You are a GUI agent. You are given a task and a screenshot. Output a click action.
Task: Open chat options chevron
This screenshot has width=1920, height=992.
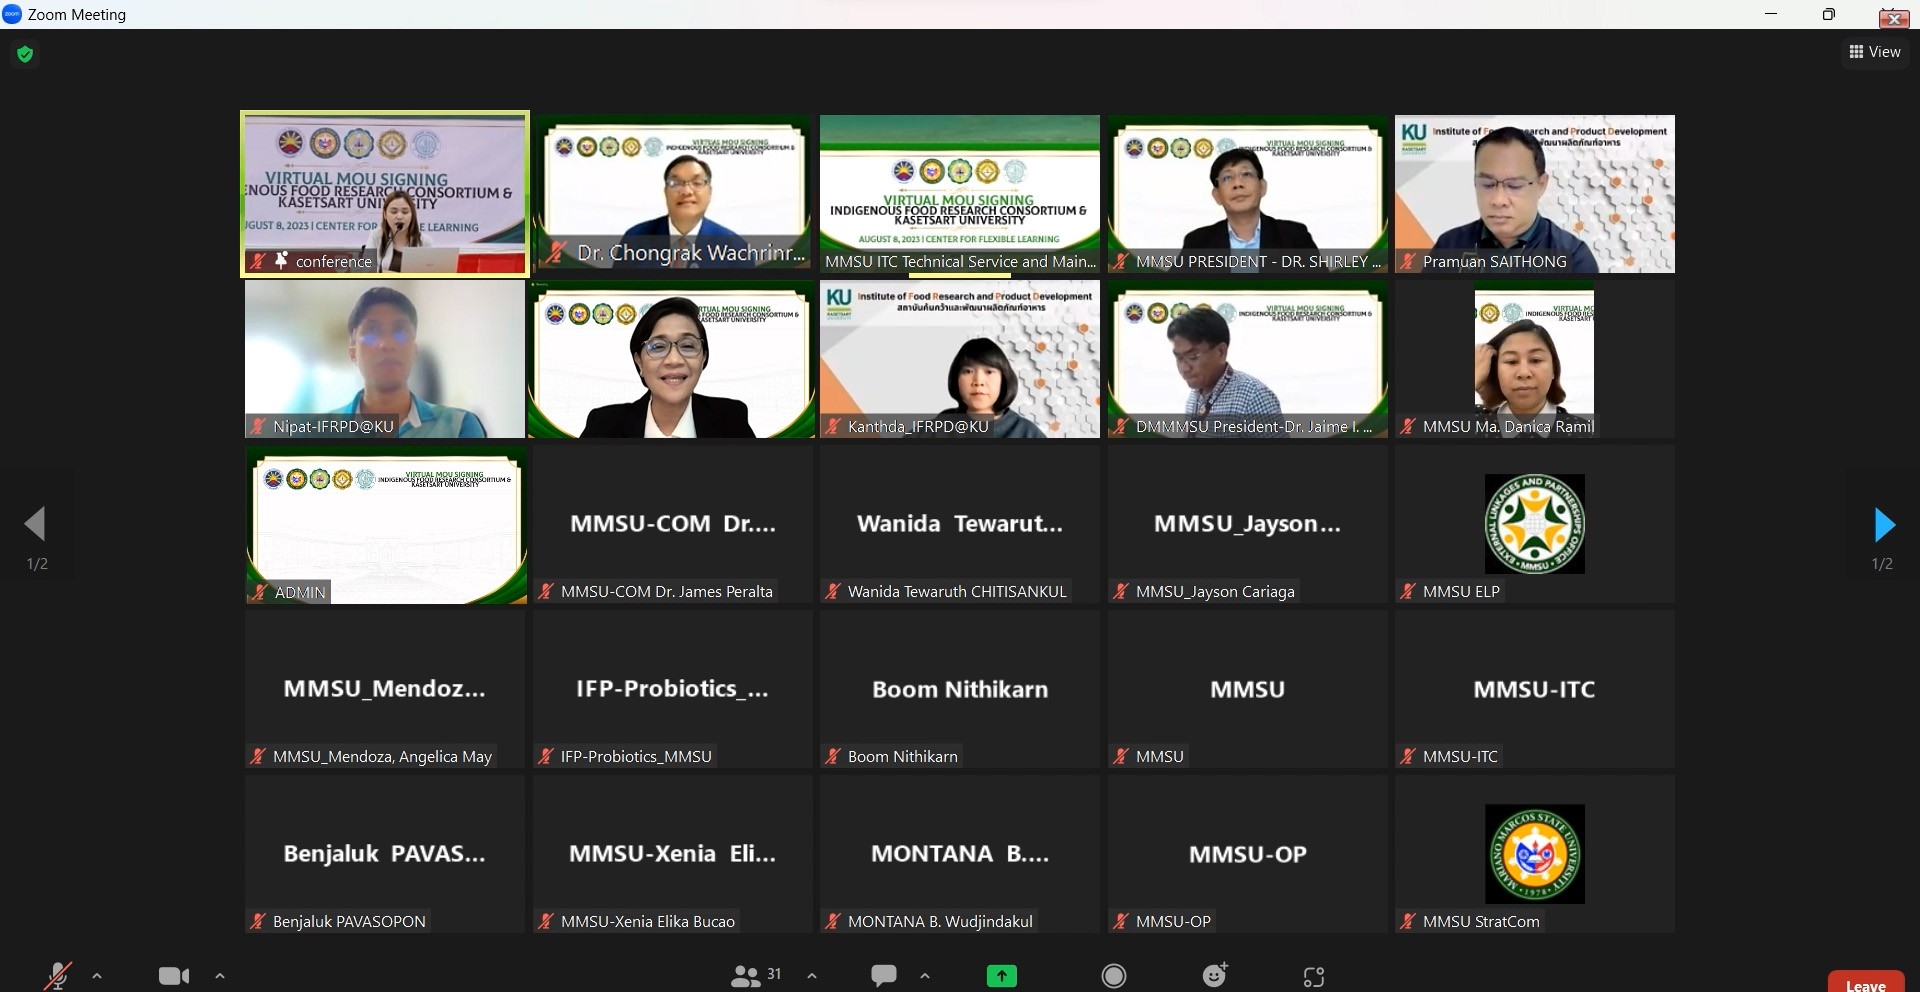(925, 976)
